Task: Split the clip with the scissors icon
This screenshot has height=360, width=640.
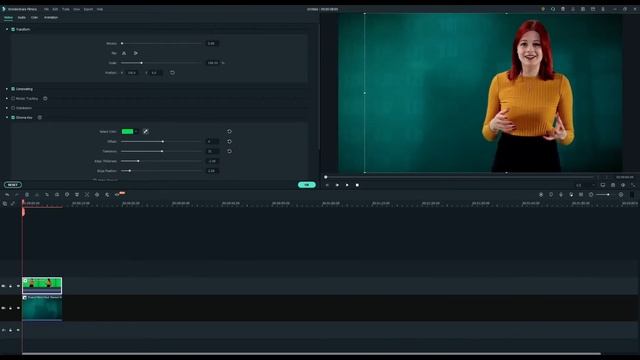Action: pyautogui.click(x=37, y=195)
